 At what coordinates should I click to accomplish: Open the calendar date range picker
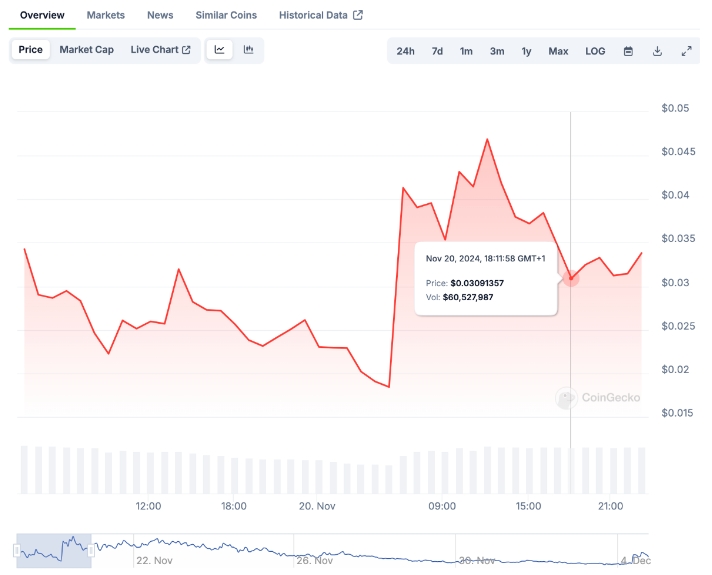point(628,51)
